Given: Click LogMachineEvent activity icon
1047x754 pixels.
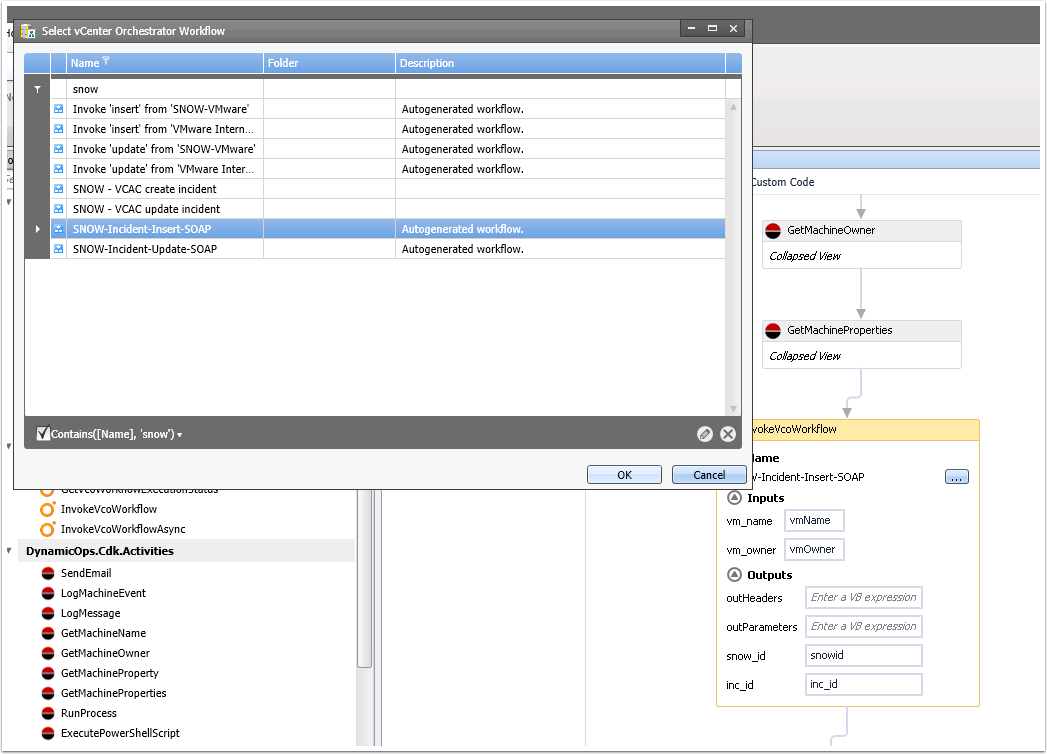Looking at the screenshot, I should click(x=47, y=593).
